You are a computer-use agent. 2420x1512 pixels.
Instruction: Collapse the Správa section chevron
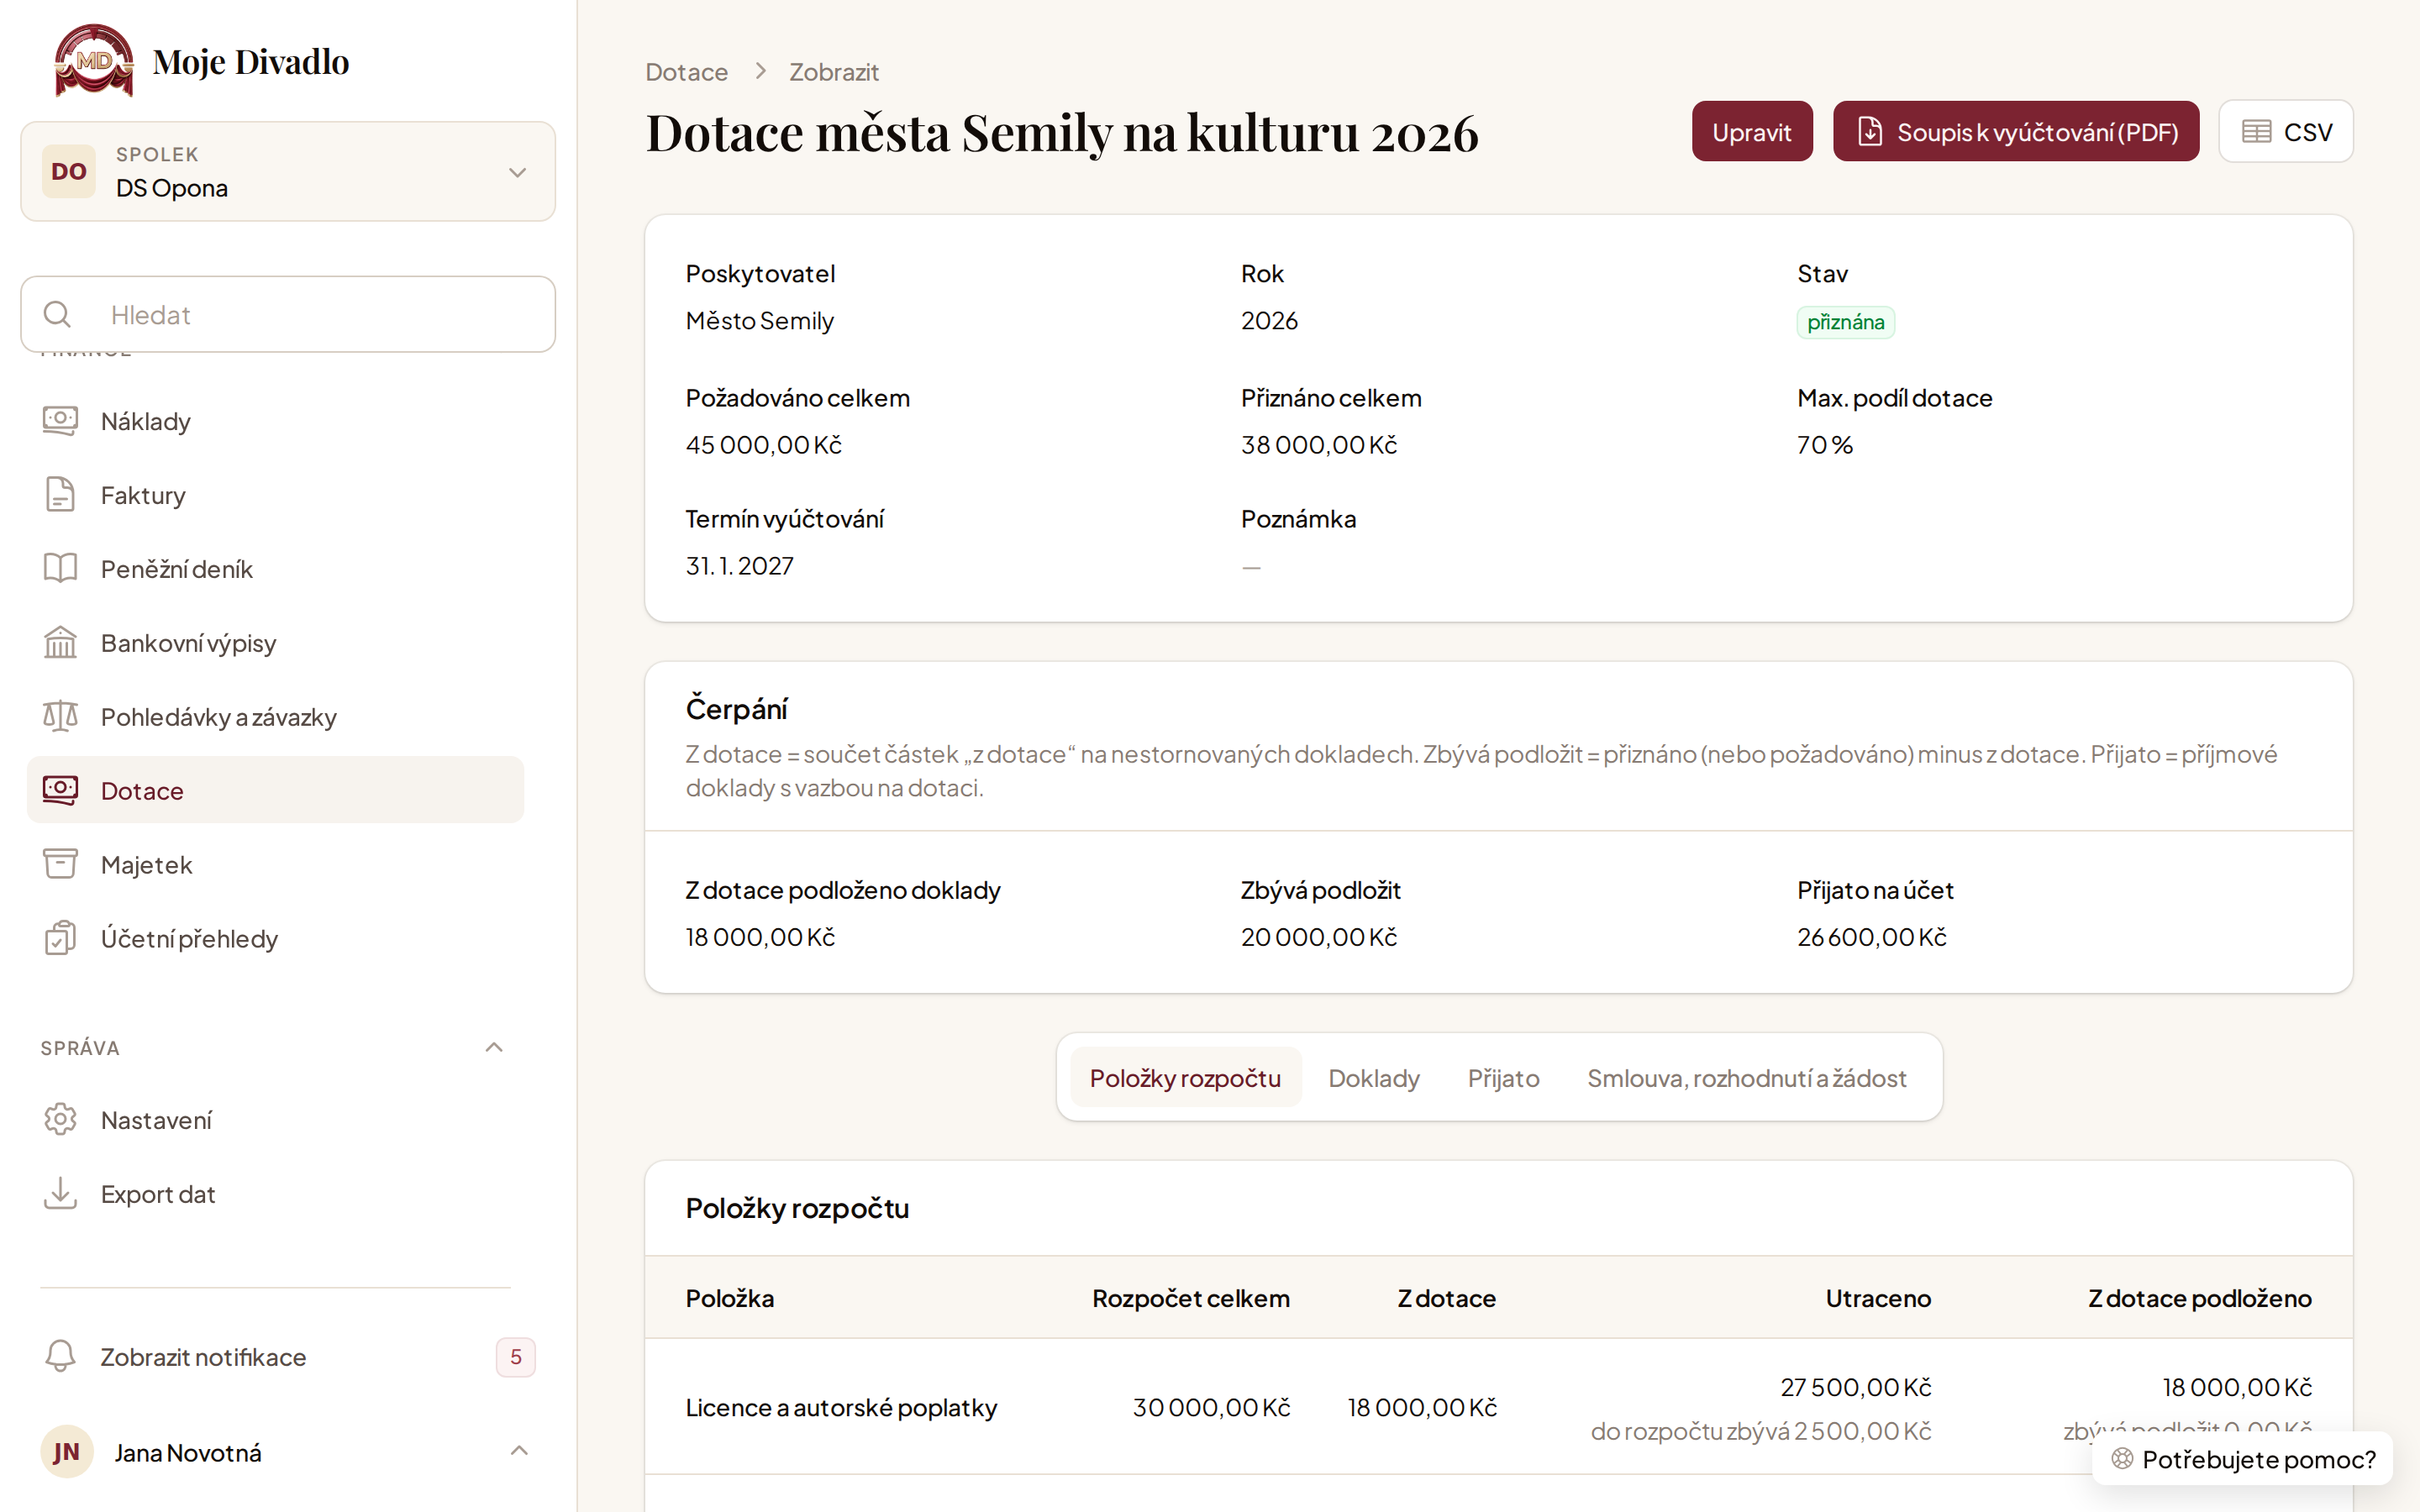click(494, 1048)
